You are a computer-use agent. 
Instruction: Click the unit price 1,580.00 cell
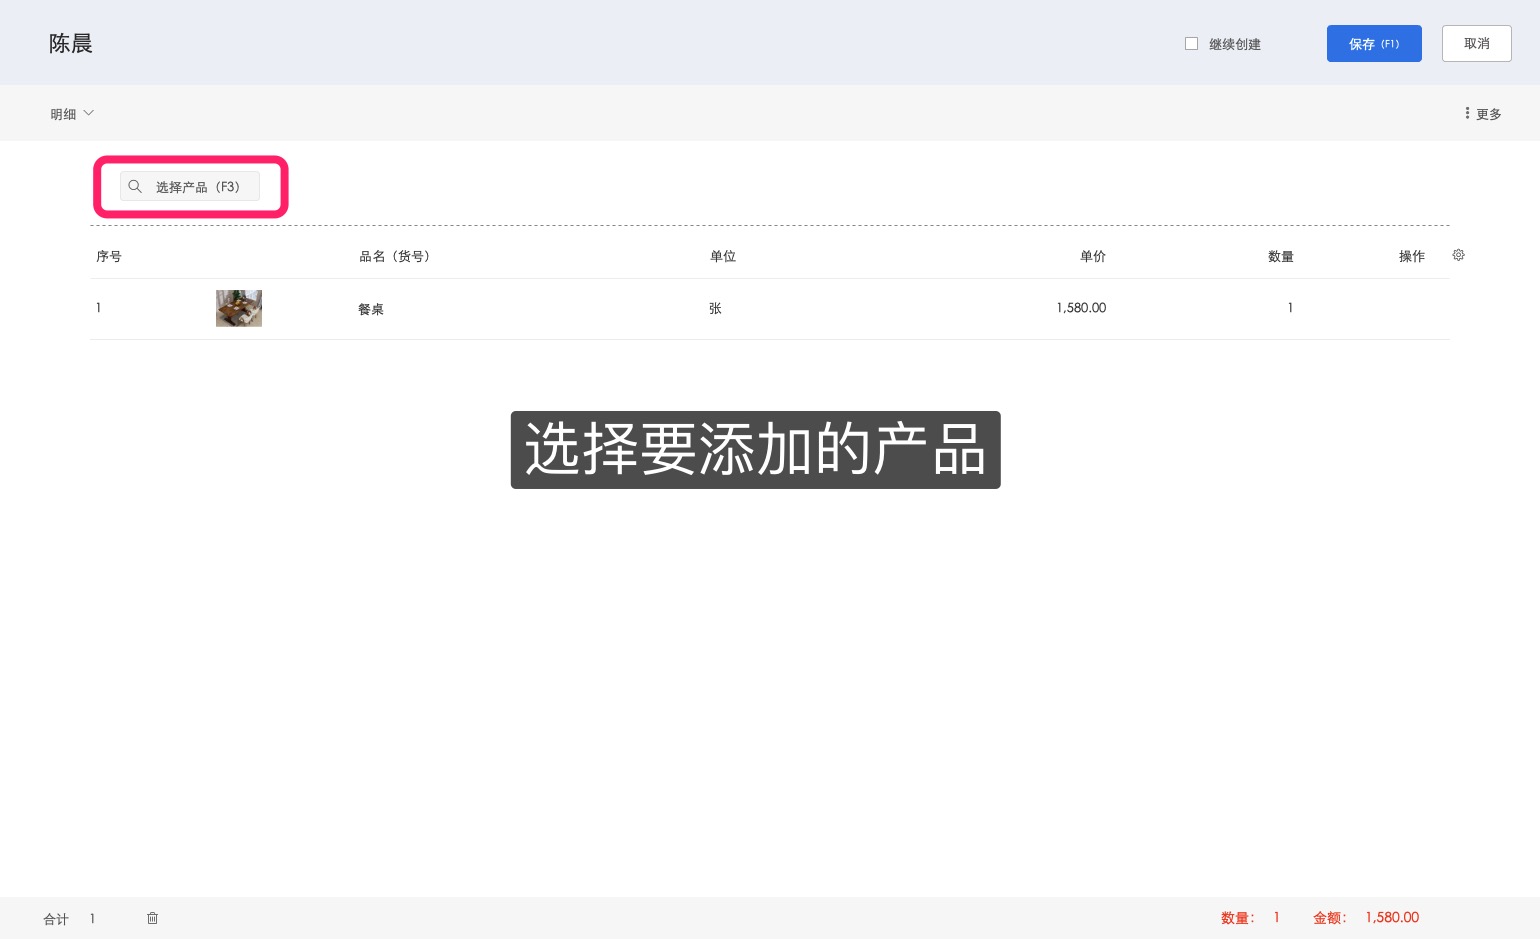[1081, 308]
